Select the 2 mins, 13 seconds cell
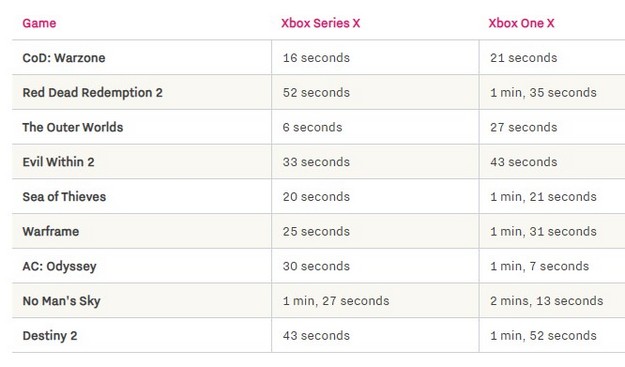Image resolution: width=625 pixels, height=367 pixels. 546,301
